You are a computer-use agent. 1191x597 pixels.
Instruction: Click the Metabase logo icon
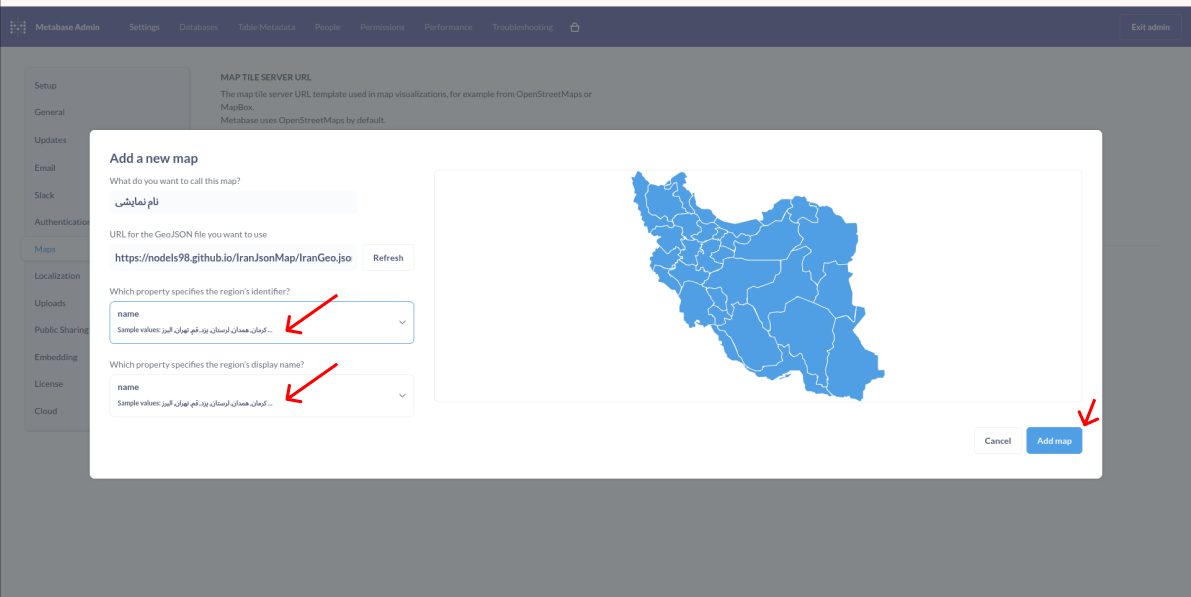point(18,27)
